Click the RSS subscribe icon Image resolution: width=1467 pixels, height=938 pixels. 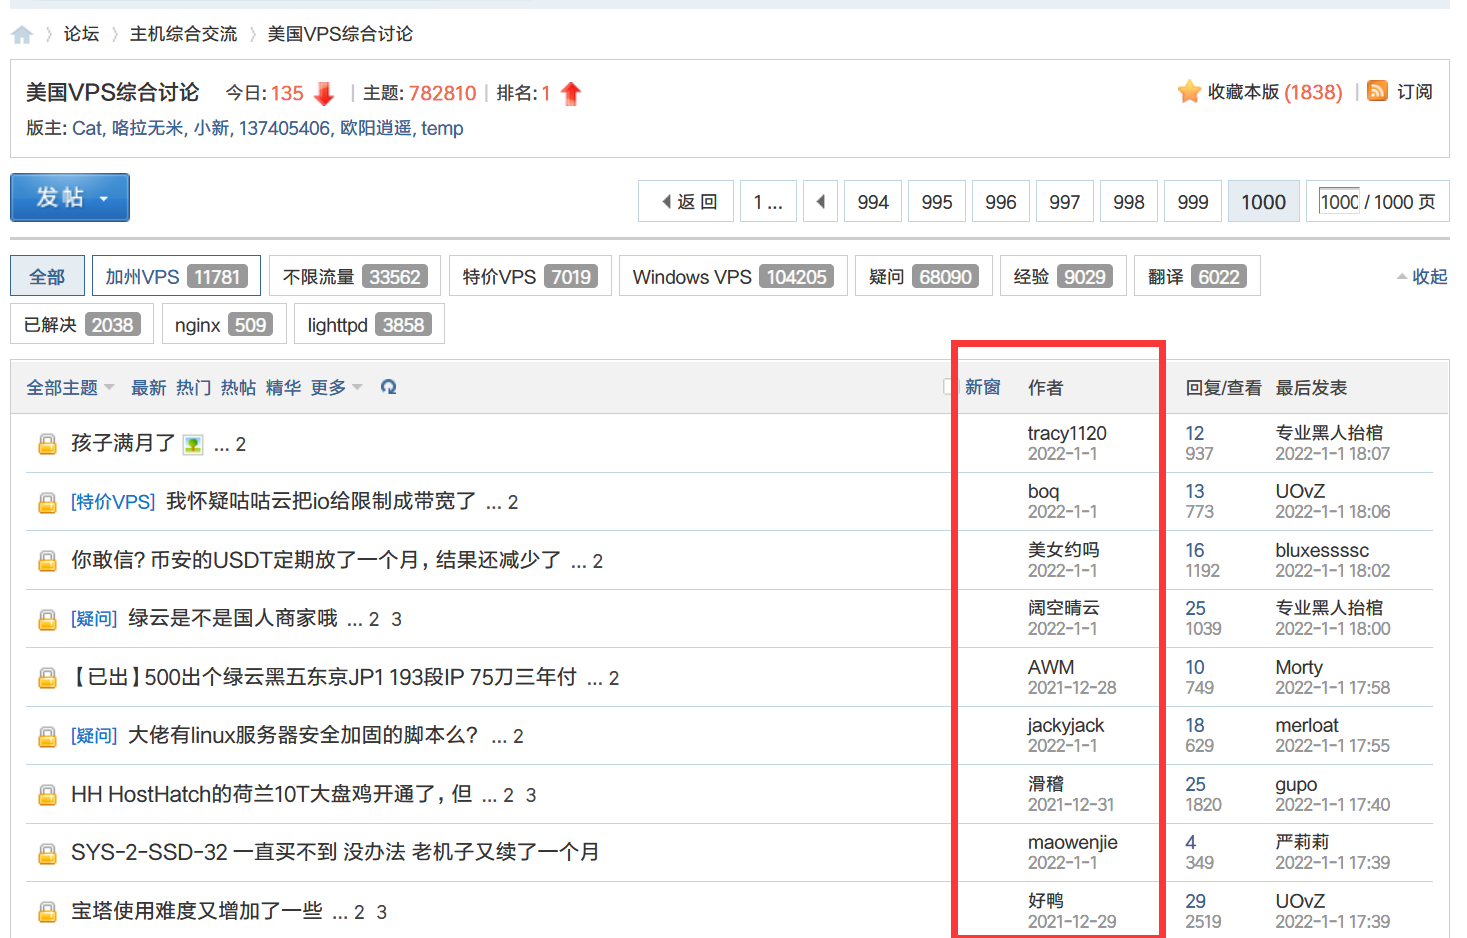click(1377, 91)
